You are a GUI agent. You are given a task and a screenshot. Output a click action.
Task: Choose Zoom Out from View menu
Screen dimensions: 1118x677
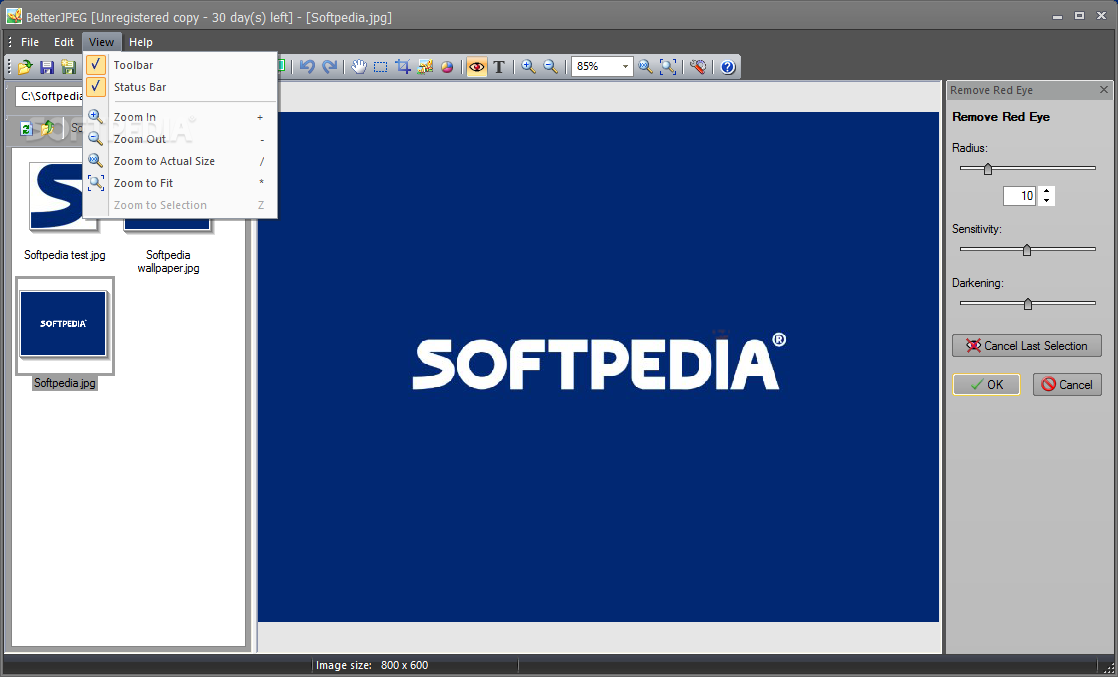click(x=180, y=139)
